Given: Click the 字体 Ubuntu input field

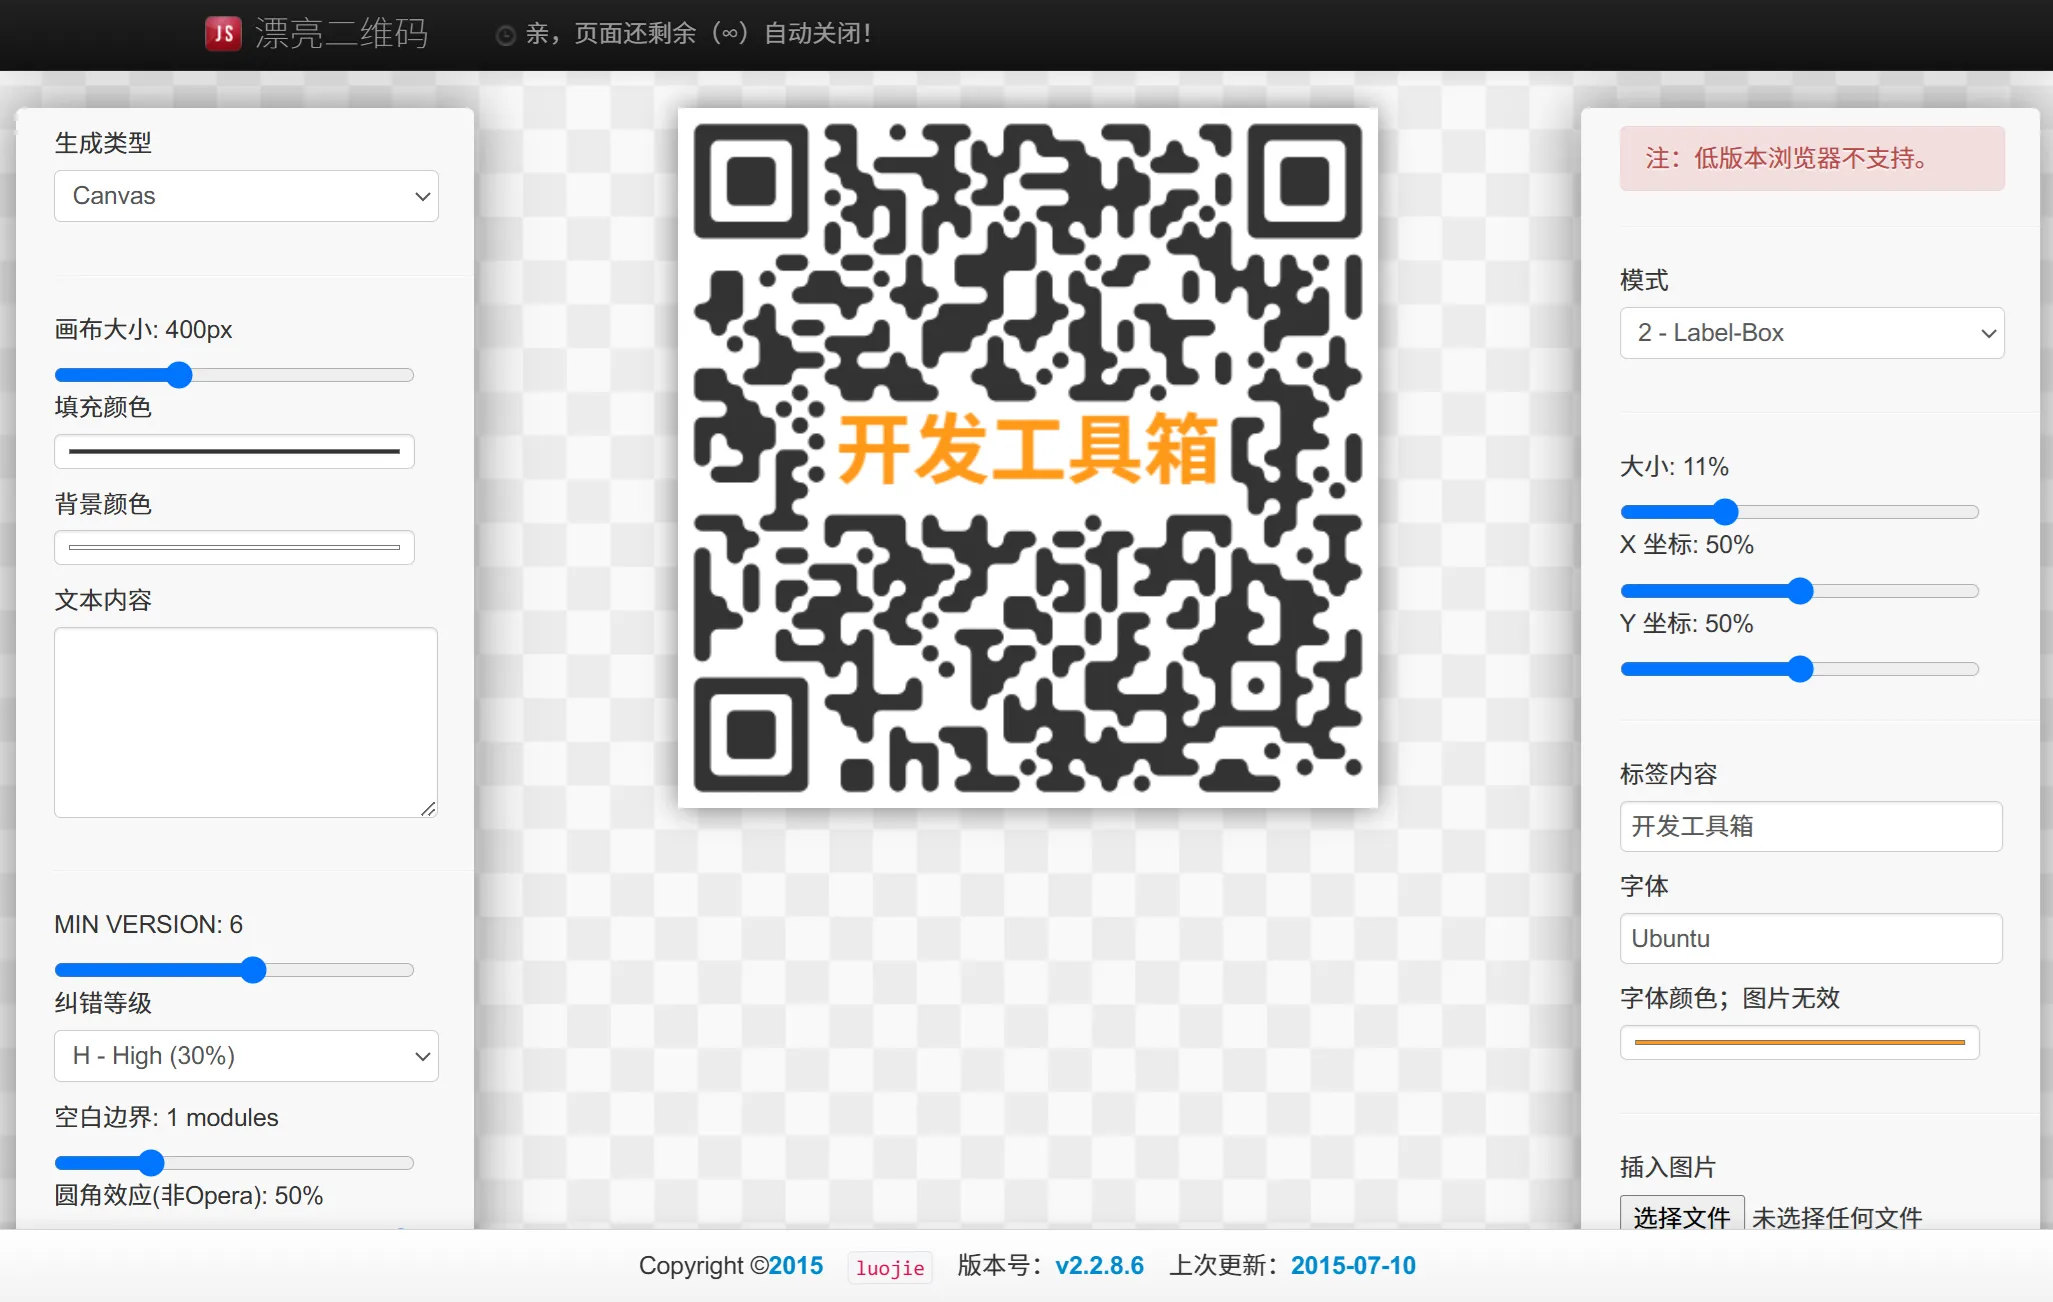Looking at the screenshot, I should (1811, 938).
